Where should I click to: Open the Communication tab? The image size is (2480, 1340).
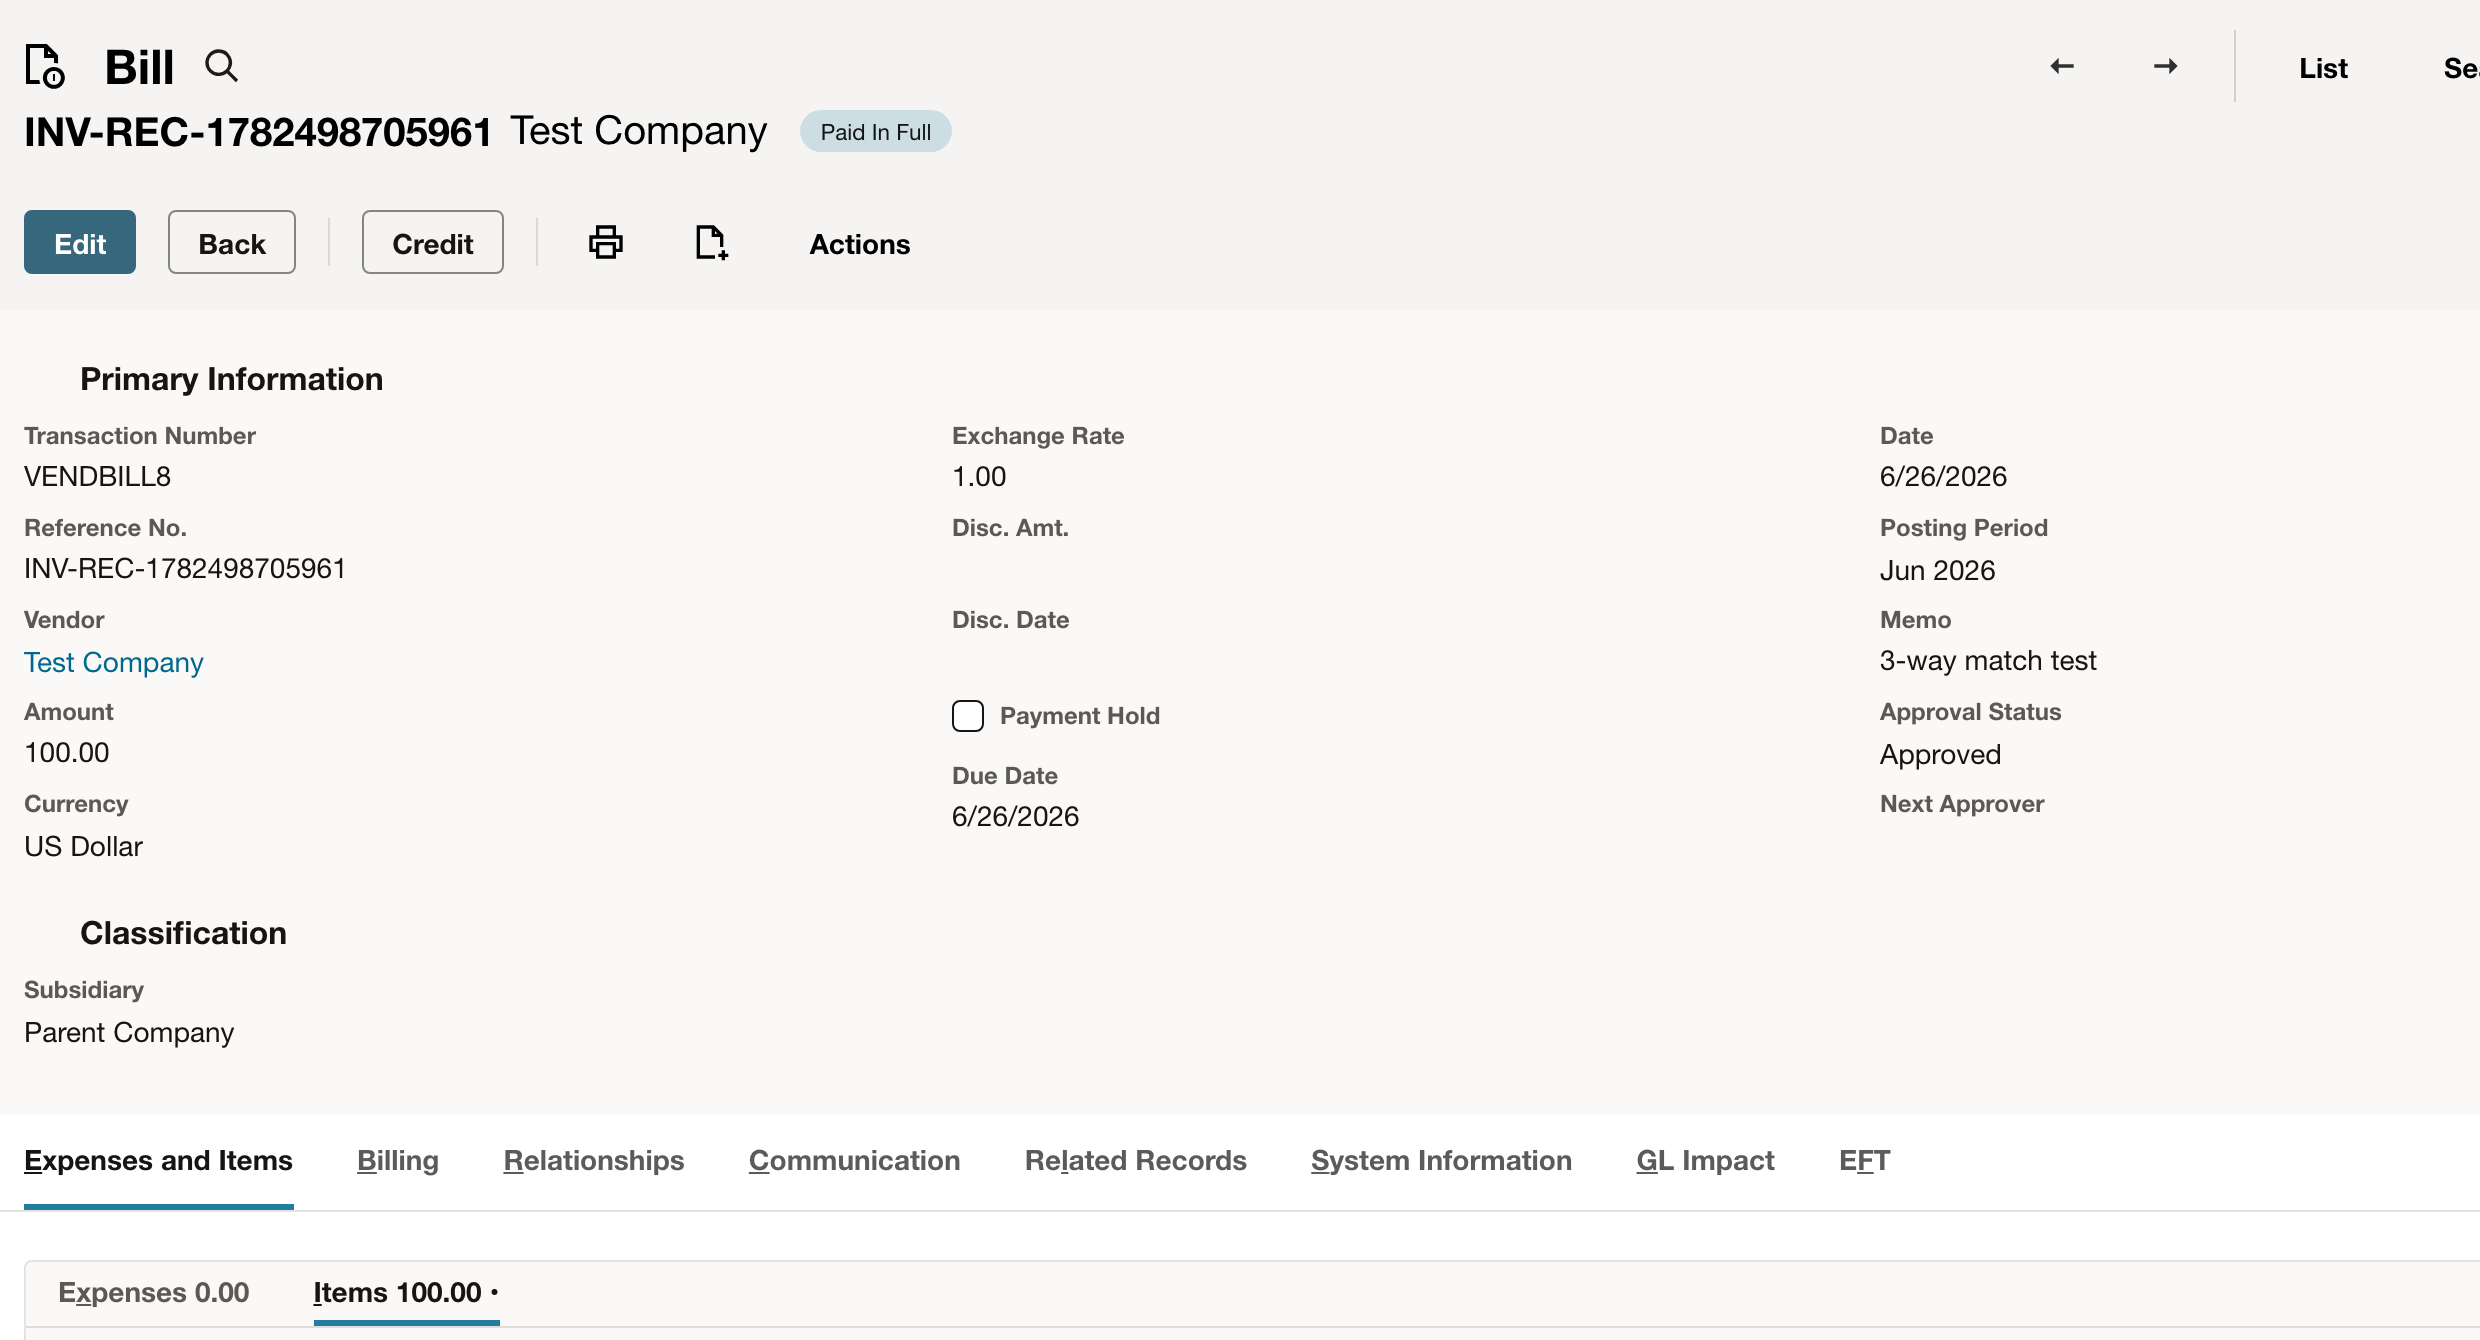coord(855,1160)
